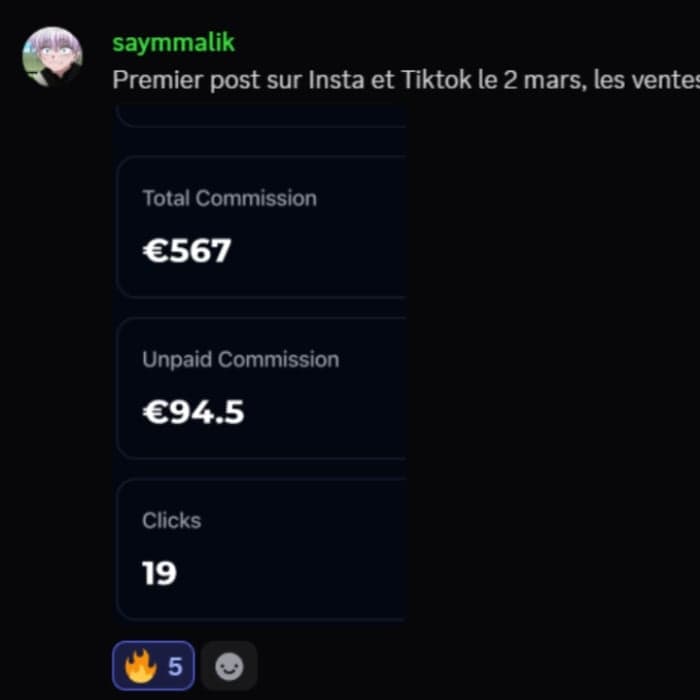Screen dimensions: 700x700
Task: Click the Clicks label
Action: coord(171,521)
